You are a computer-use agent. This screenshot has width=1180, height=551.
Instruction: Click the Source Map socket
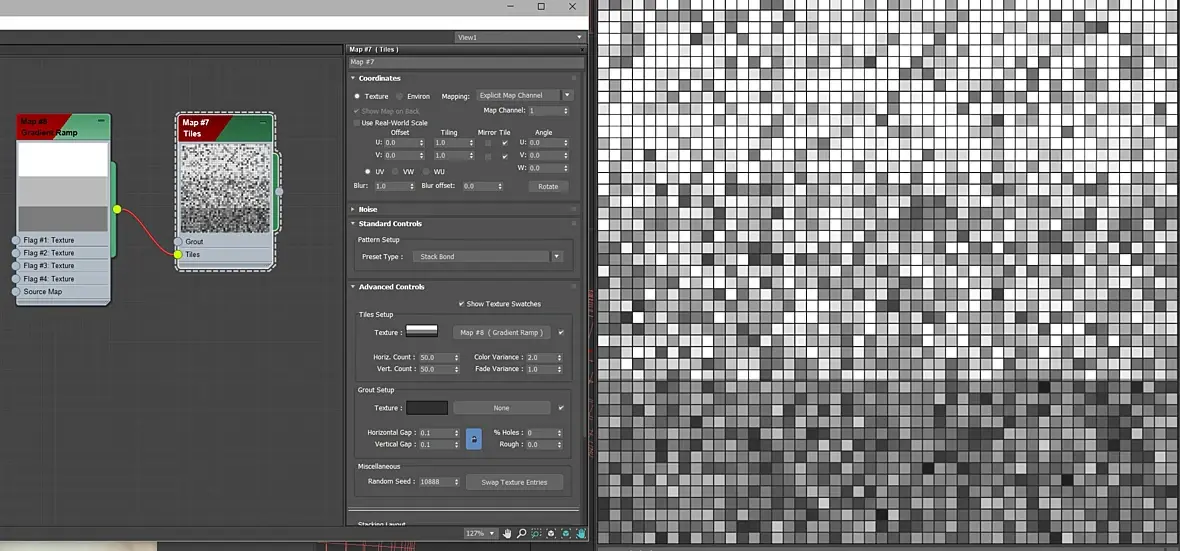[x=16, y=291]
